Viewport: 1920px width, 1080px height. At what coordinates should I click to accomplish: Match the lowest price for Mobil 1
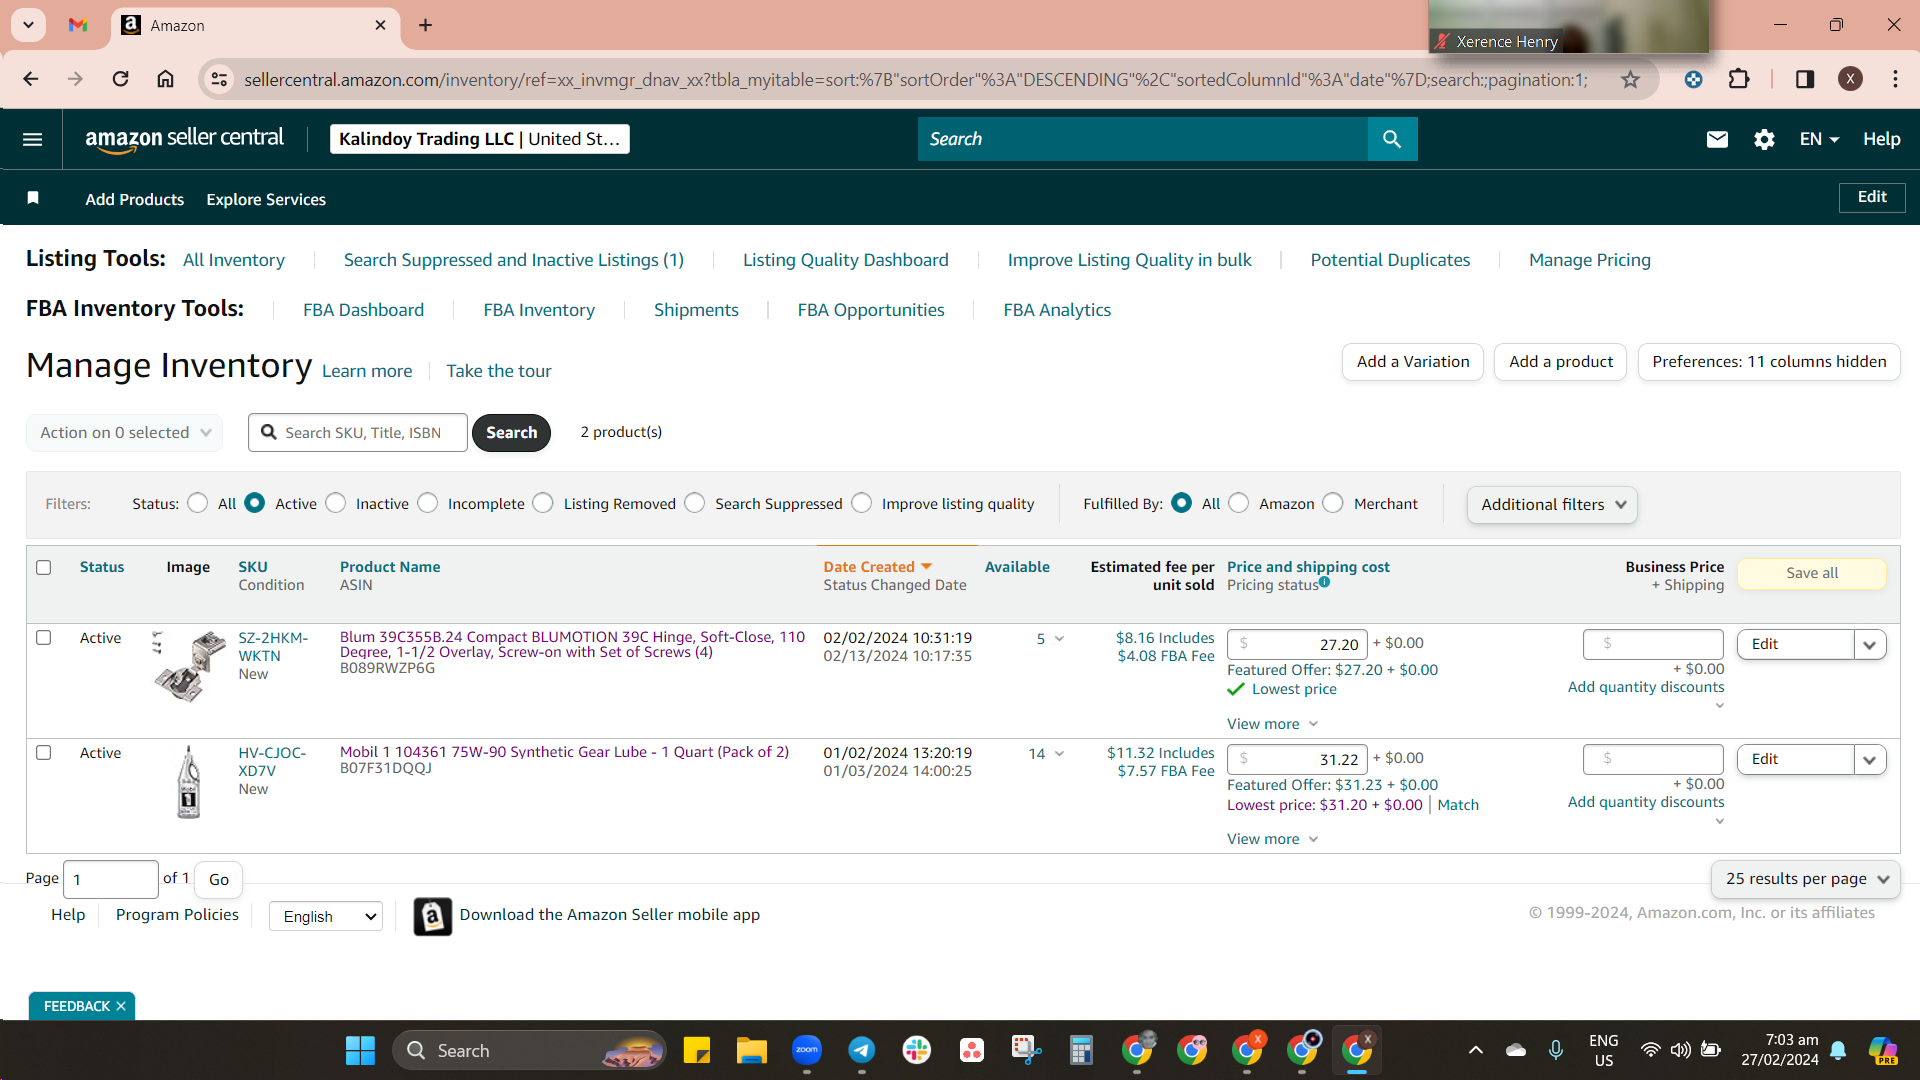(x=1458, y=805)
